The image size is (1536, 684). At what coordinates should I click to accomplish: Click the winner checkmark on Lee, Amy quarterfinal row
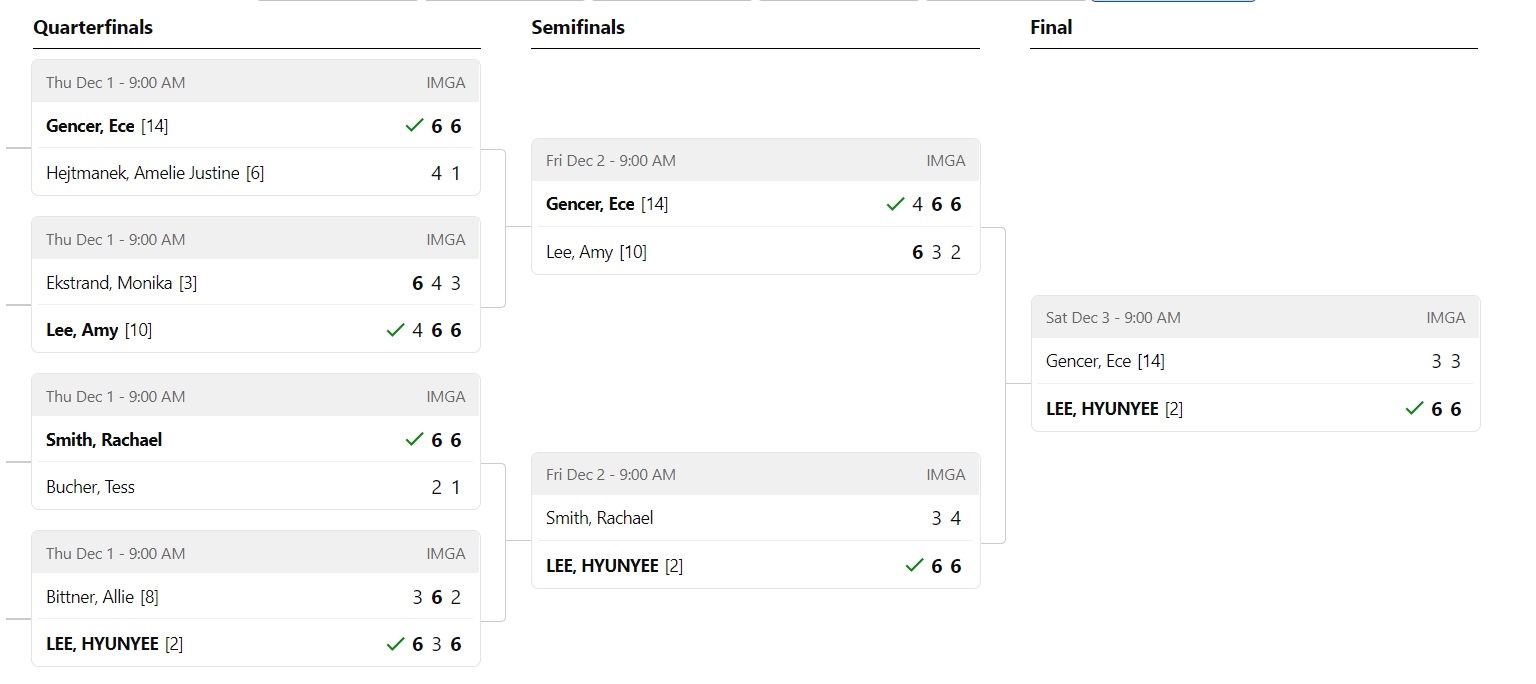pos(395,330)
